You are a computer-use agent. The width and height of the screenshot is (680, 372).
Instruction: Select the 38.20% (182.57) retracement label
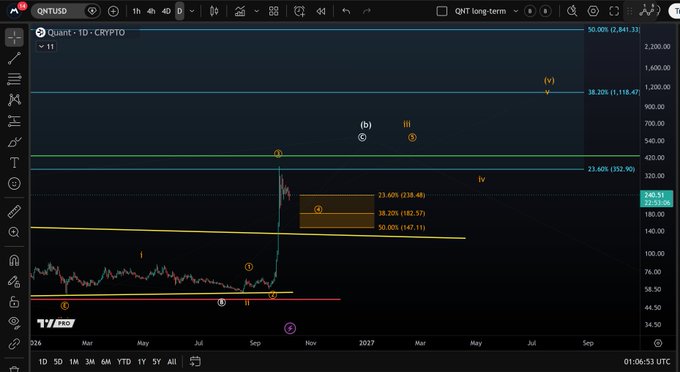click(402, 213)
